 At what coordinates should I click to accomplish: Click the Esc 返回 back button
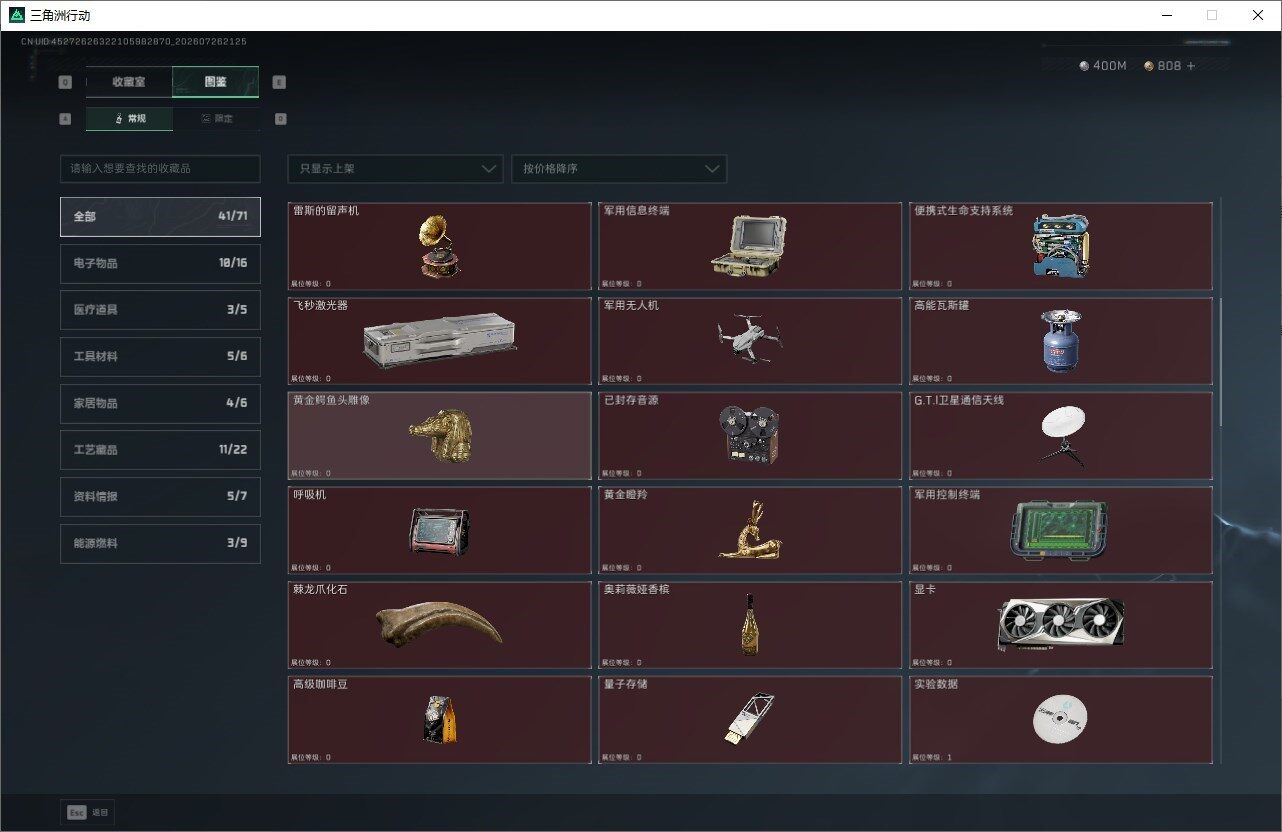pos(88,812)
